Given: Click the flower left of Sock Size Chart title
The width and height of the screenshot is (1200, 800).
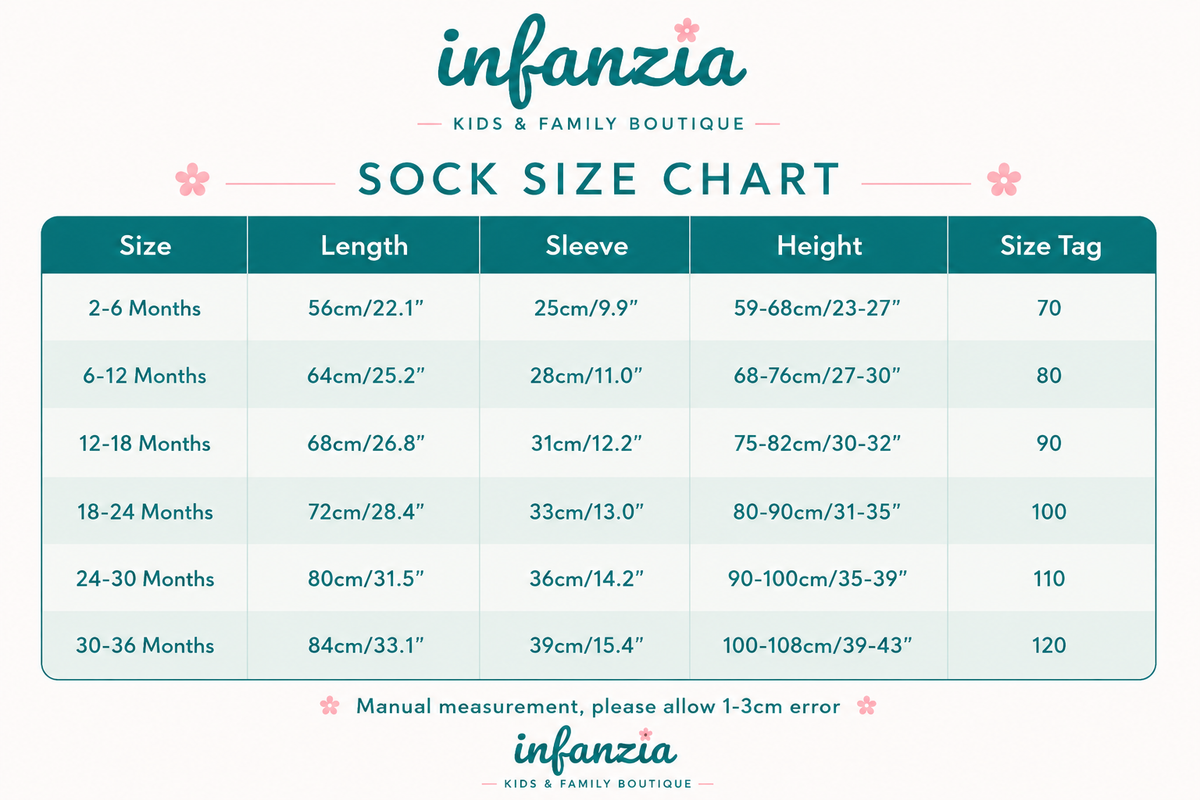Looking at the screenshot, I should [x=192, y=180].
